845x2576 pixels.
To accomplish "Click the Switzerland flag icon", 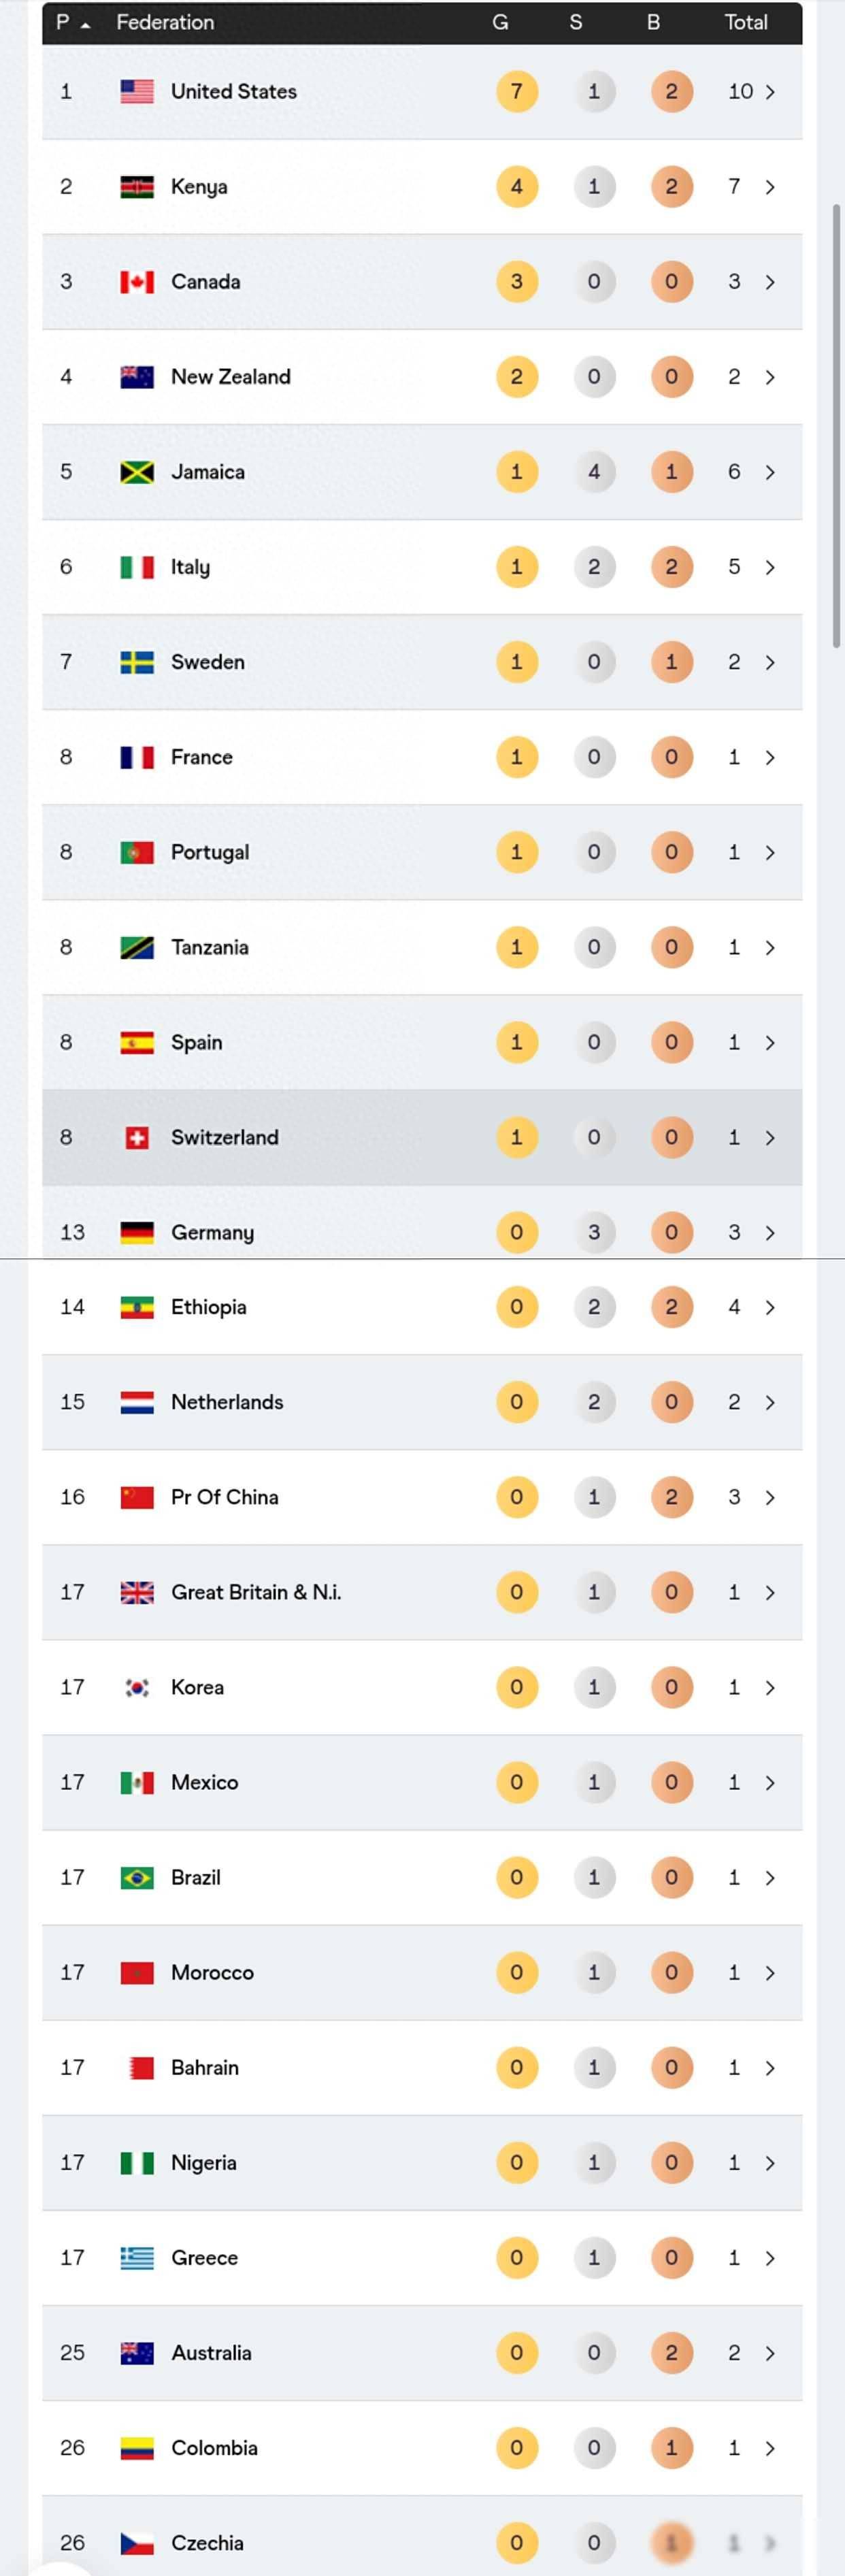I will pyautogui.click(x=137, y=1137).
